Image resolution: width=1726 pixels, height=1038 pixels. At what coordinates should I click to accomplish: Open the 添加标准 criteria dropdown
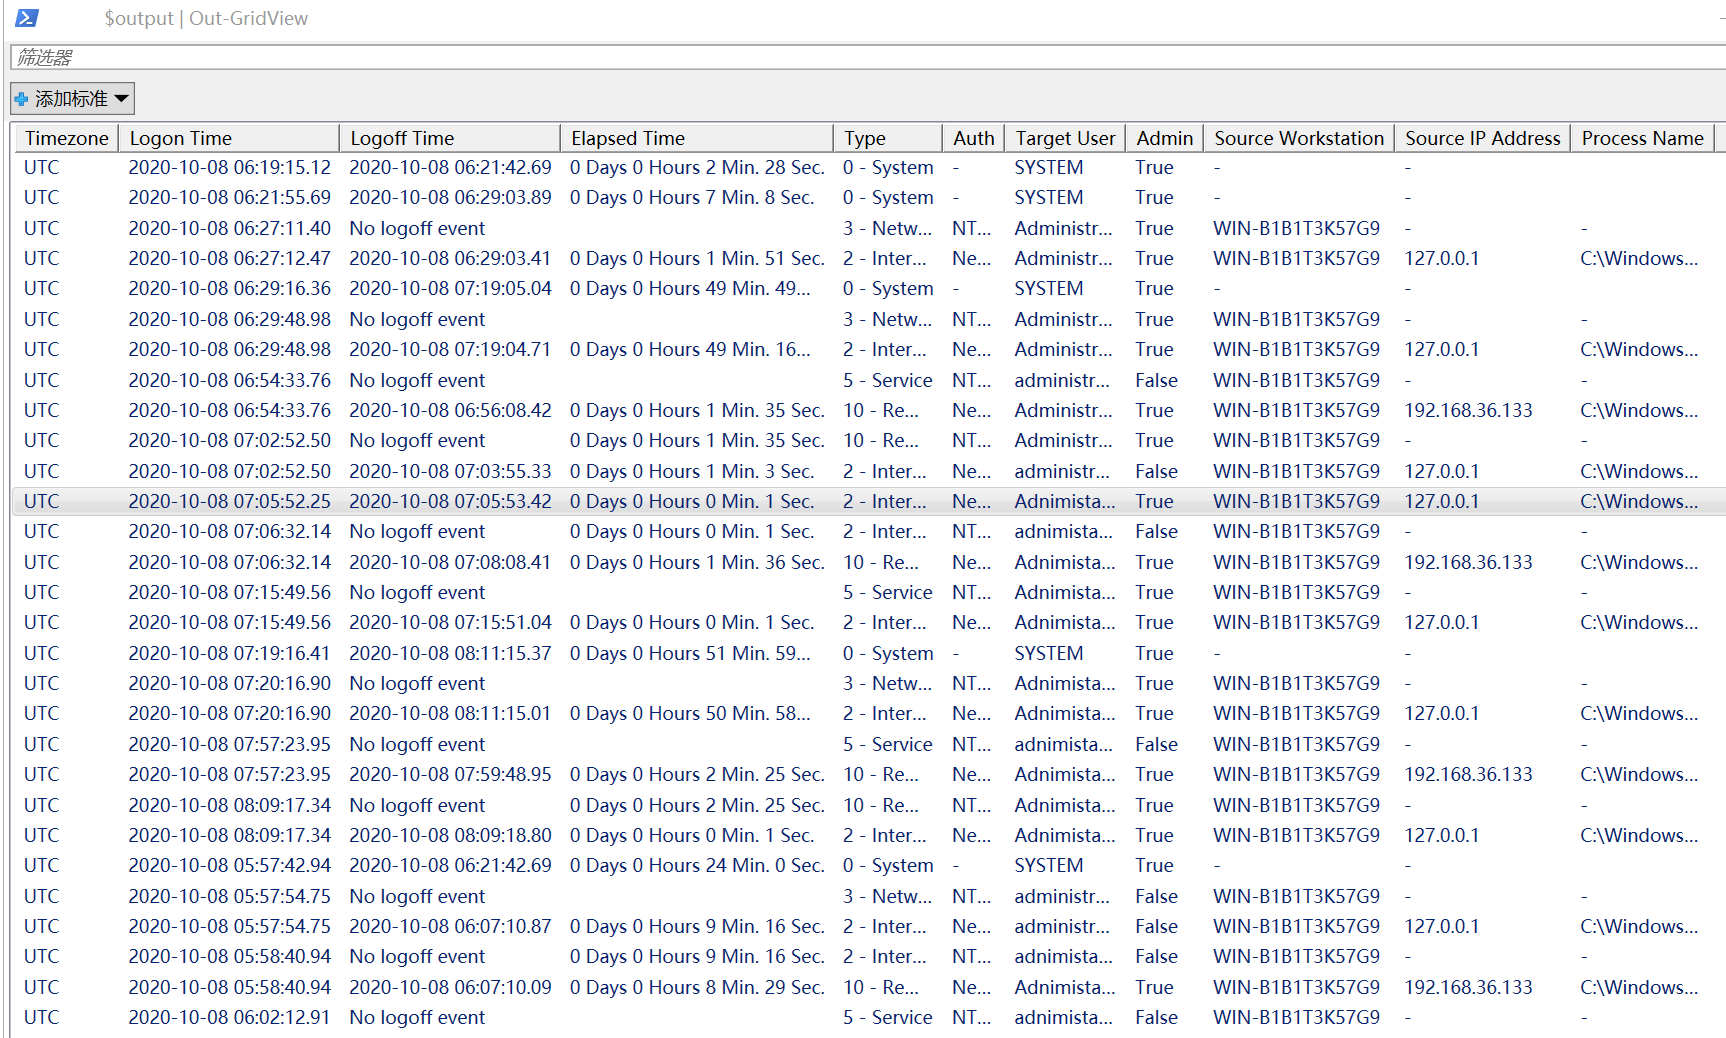(x=73, y=99)
